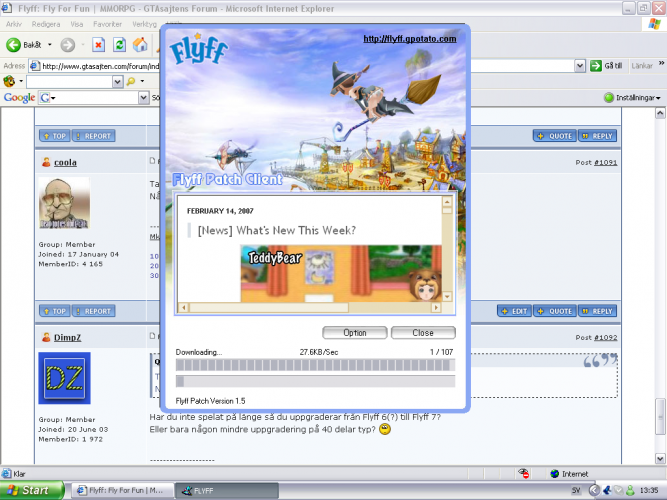This screenshot has width=667, height=500.
Task: Click the TOP button above coola's post
Action: (x=55, y=136)
